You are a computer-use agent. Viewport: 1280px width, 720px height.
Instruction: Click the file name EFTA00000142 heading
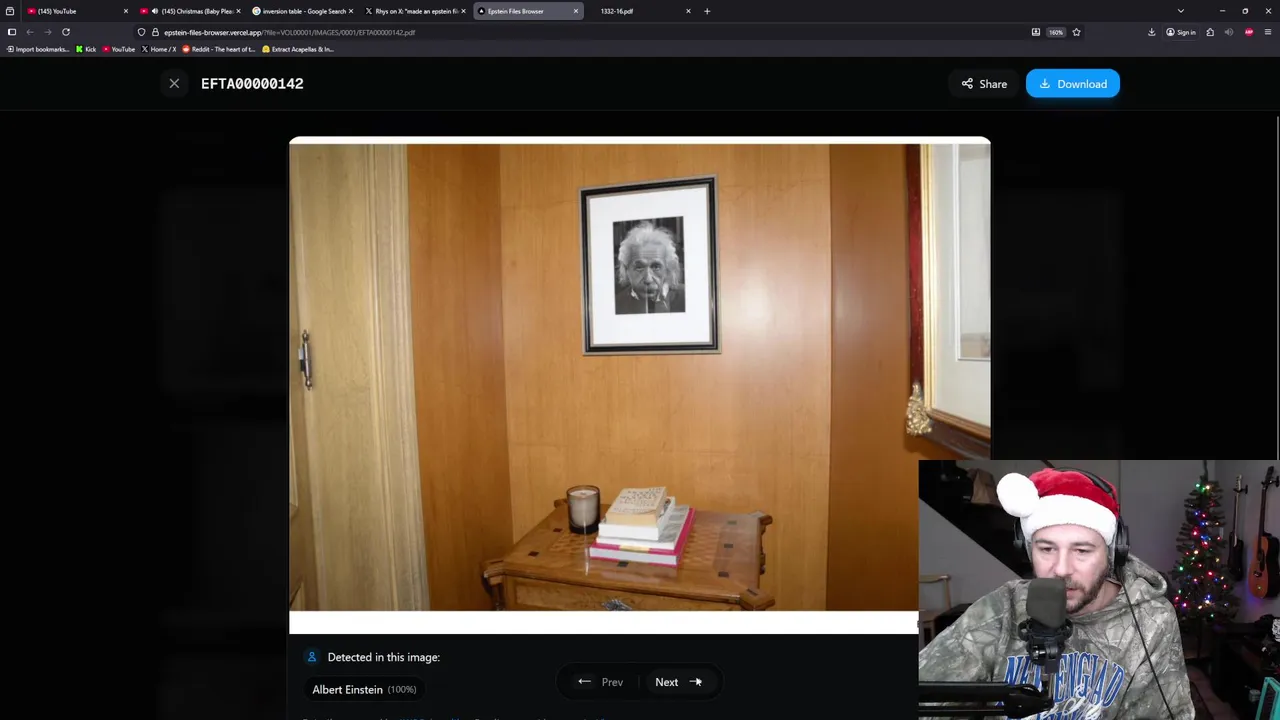click(x=252, y=84)
